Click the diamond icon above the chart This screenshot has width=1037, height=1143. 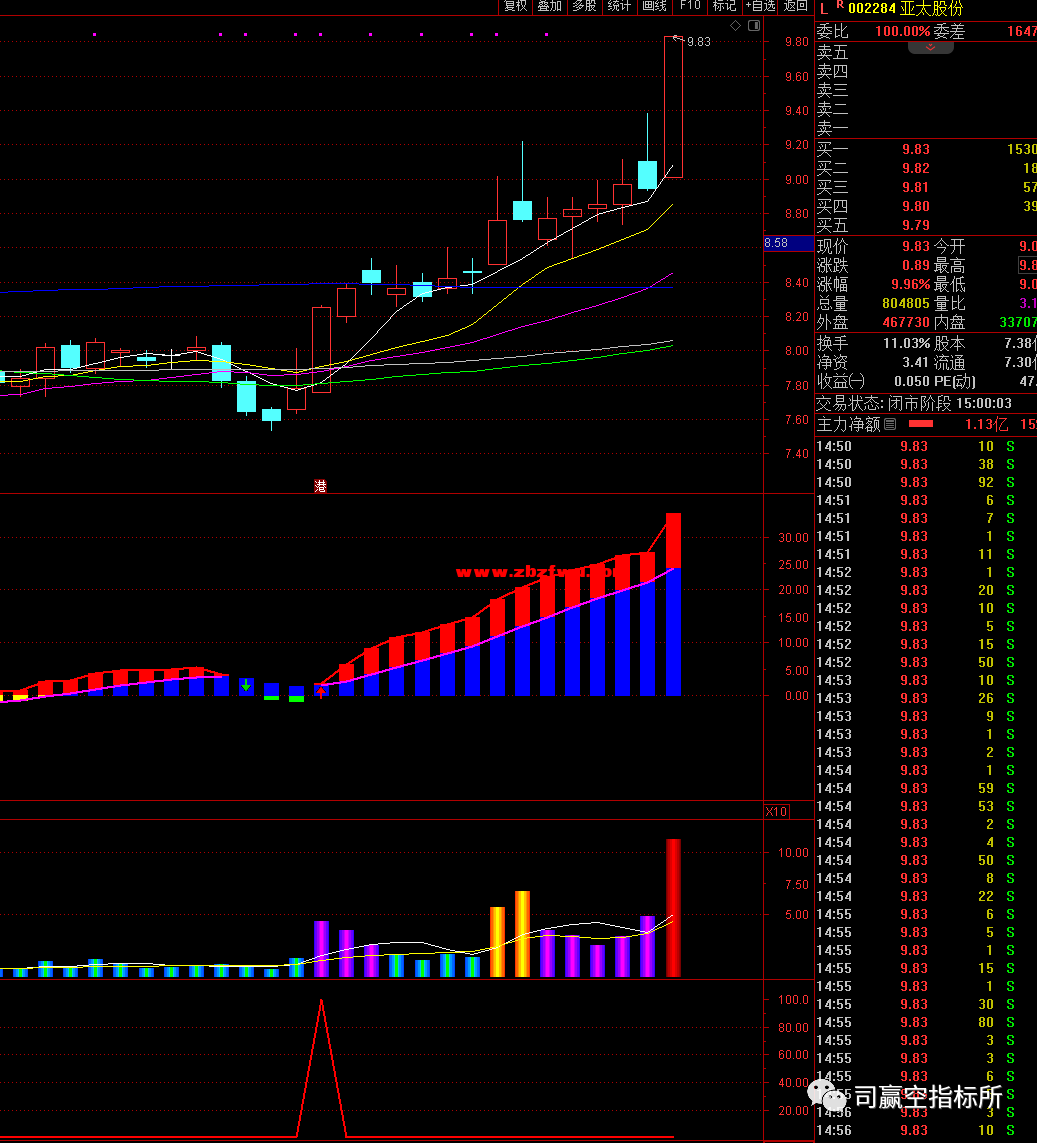tap(735, 25)
